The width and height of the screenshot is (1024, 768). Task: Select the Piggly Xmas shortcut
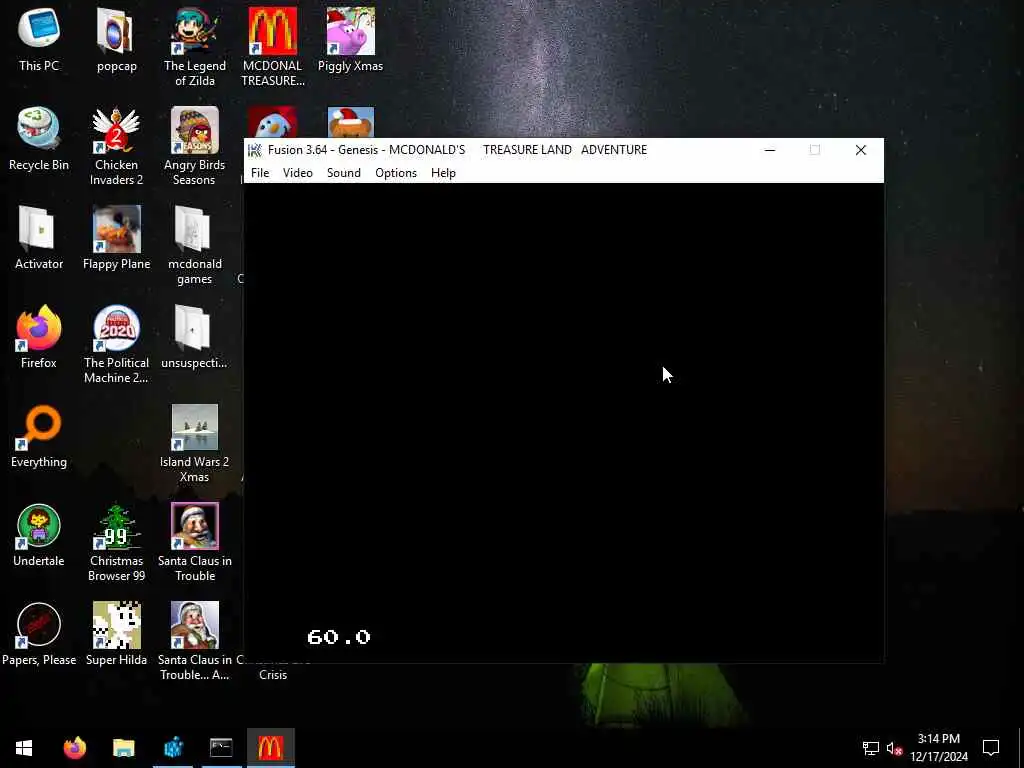pos(351,39)
